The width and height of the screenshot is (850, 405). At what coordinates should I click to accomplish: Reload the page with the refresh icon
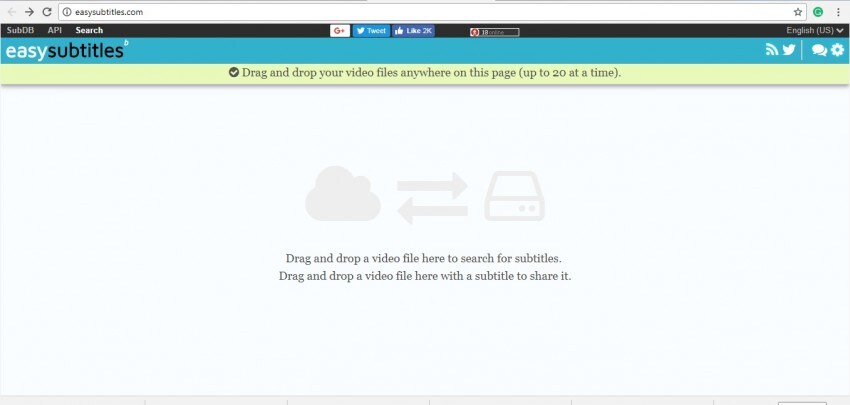(x=46, y=12)
